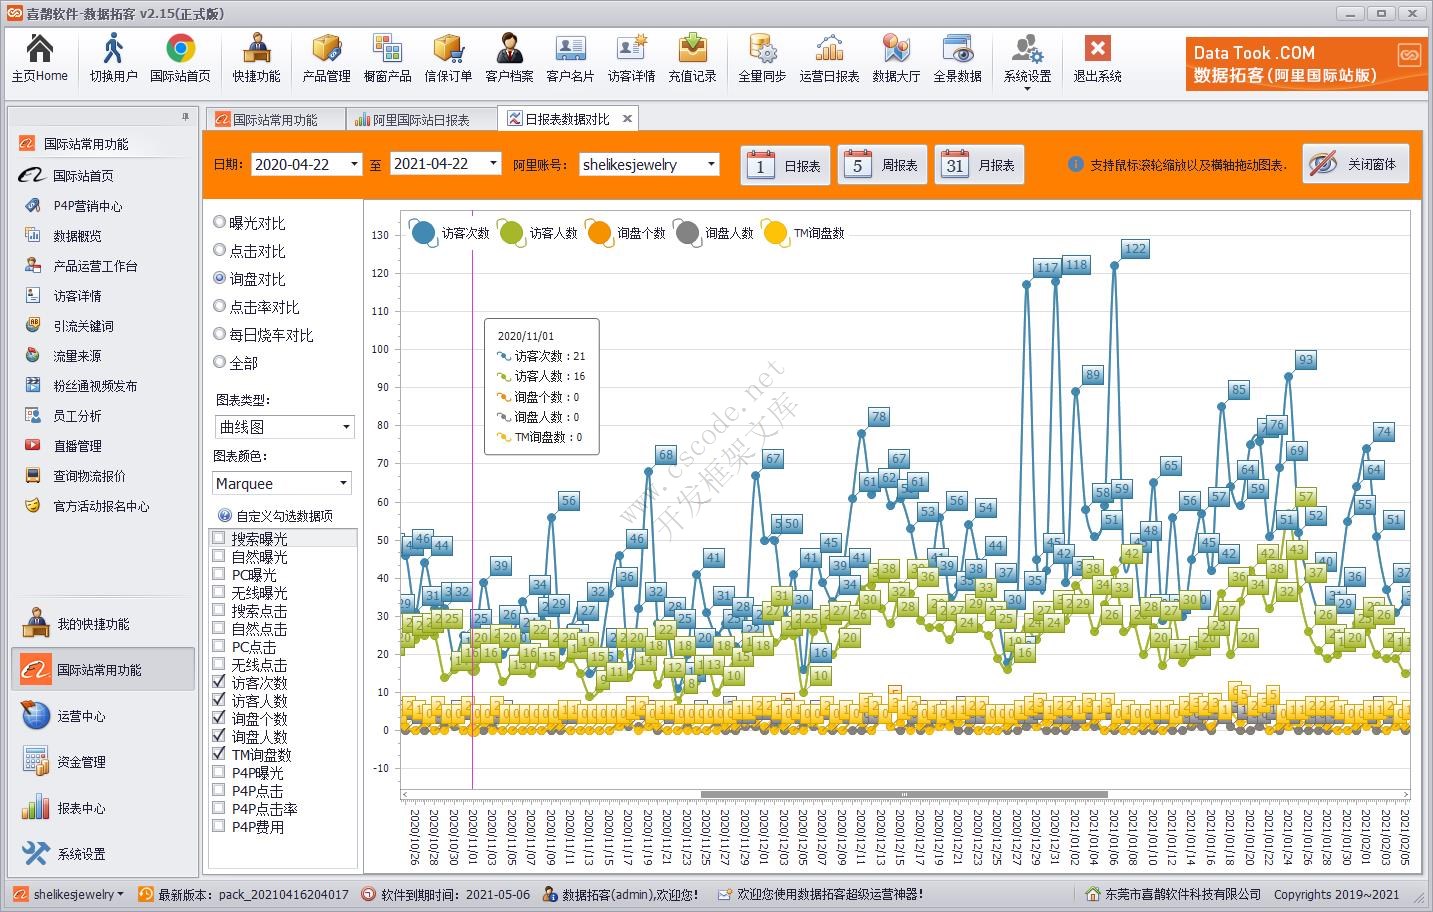Close the 日报表数据对比 tab
Viewport: 1433px width, 912px height.
[x=627, y=118]
